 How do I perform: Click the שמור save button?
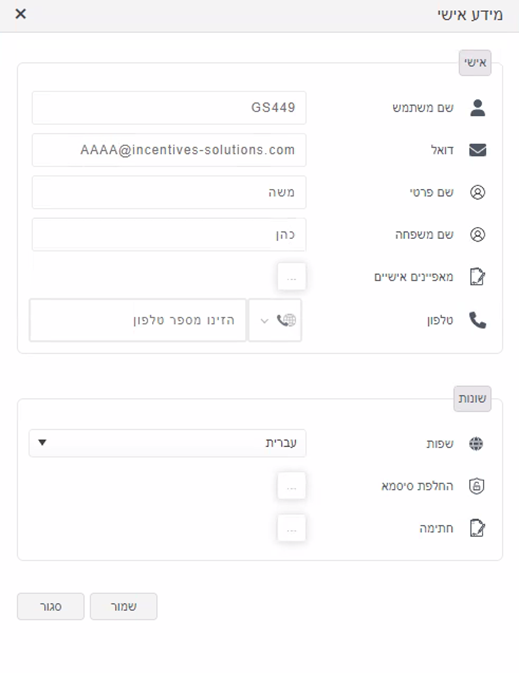124,606
